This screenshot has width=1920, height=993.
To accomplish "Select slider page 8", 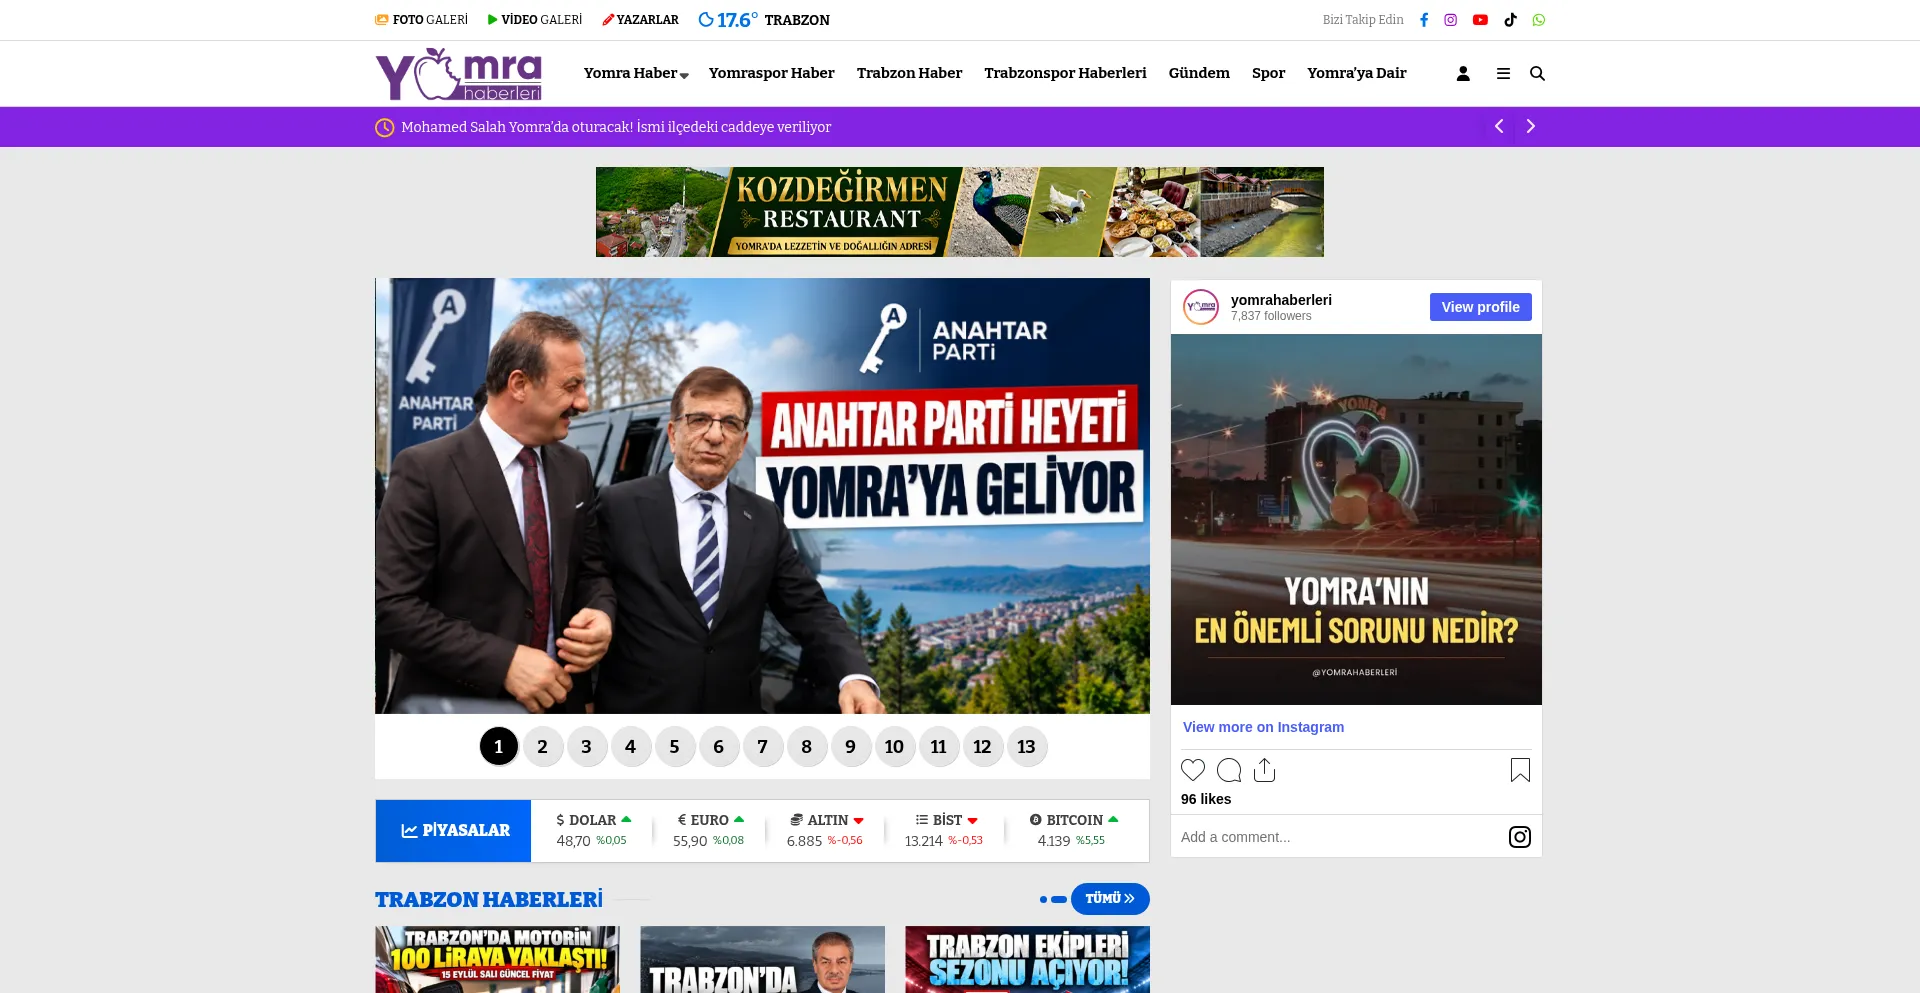I will tap(806, 746).
